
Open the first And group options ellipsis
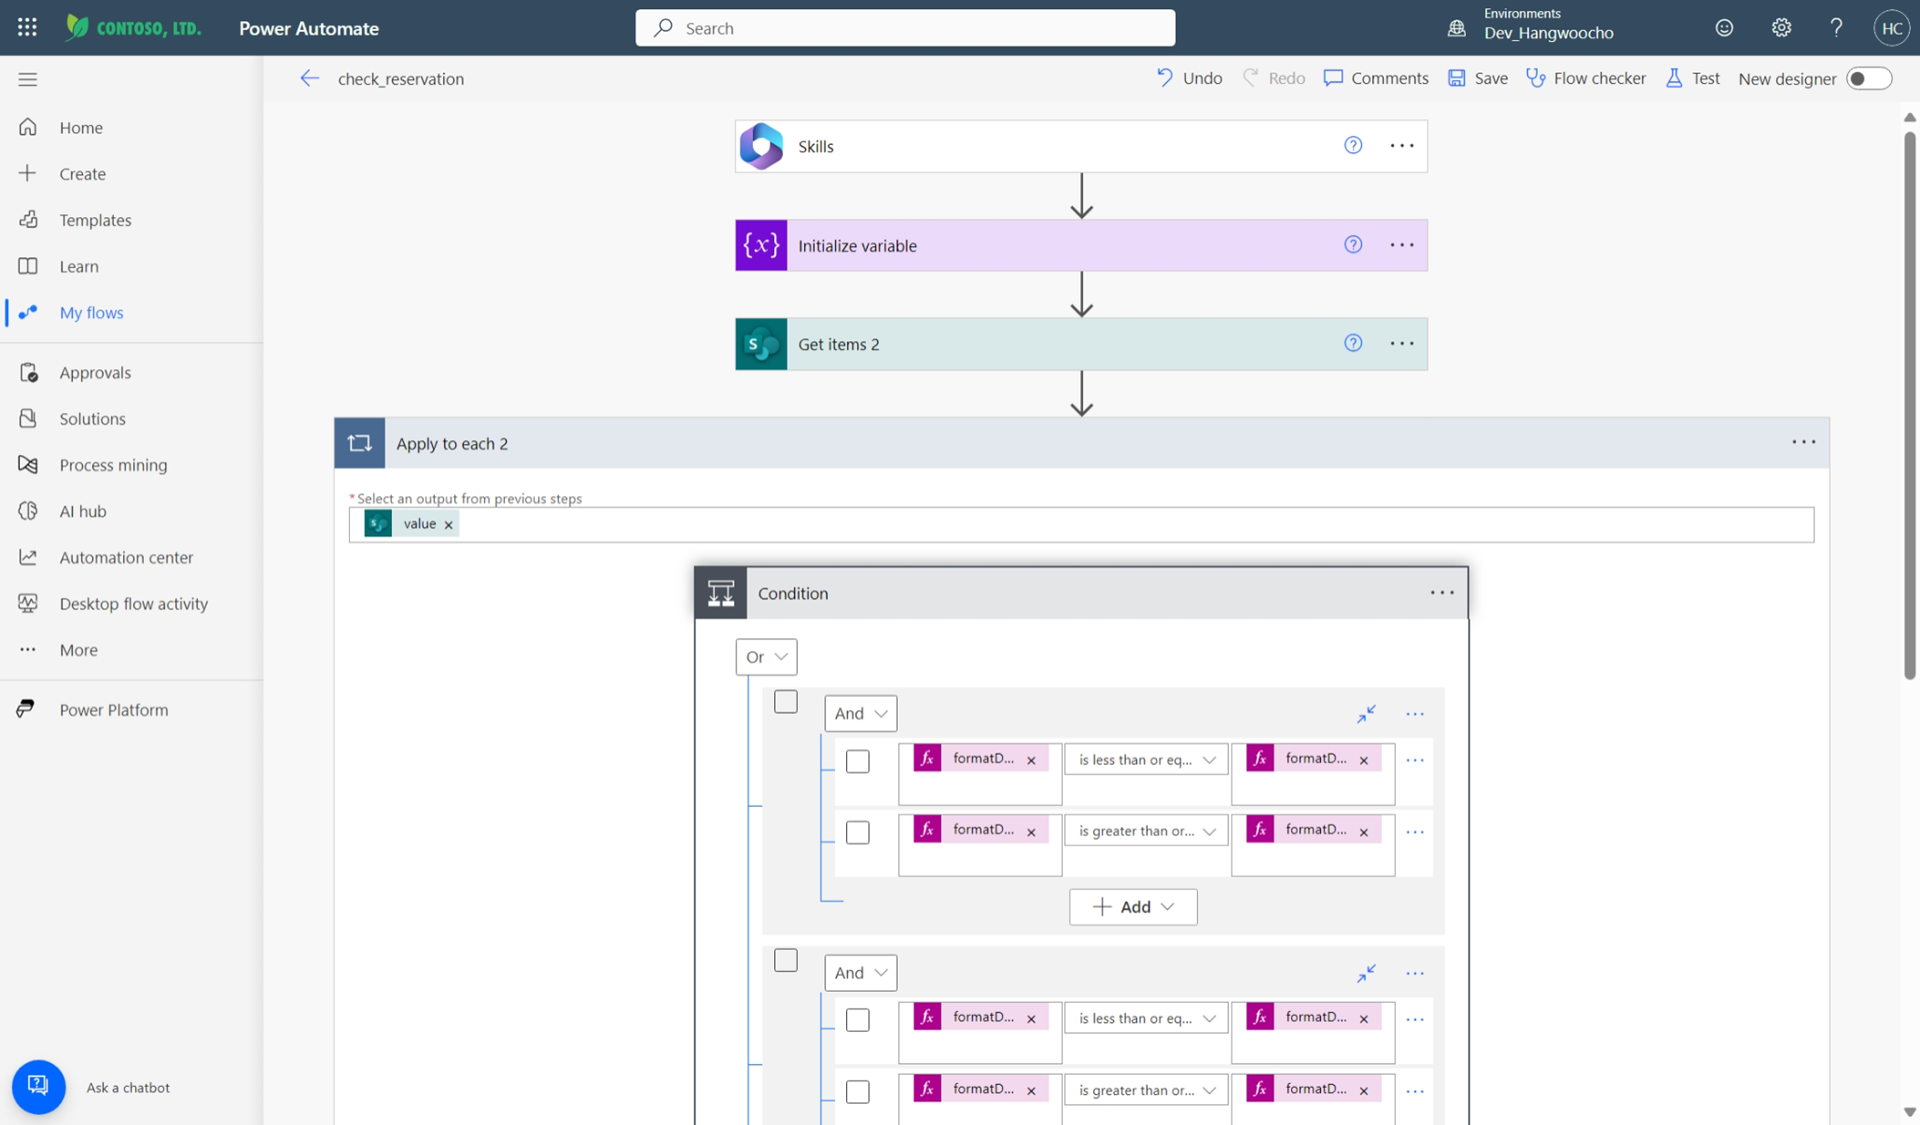[x=1415, y=714]
